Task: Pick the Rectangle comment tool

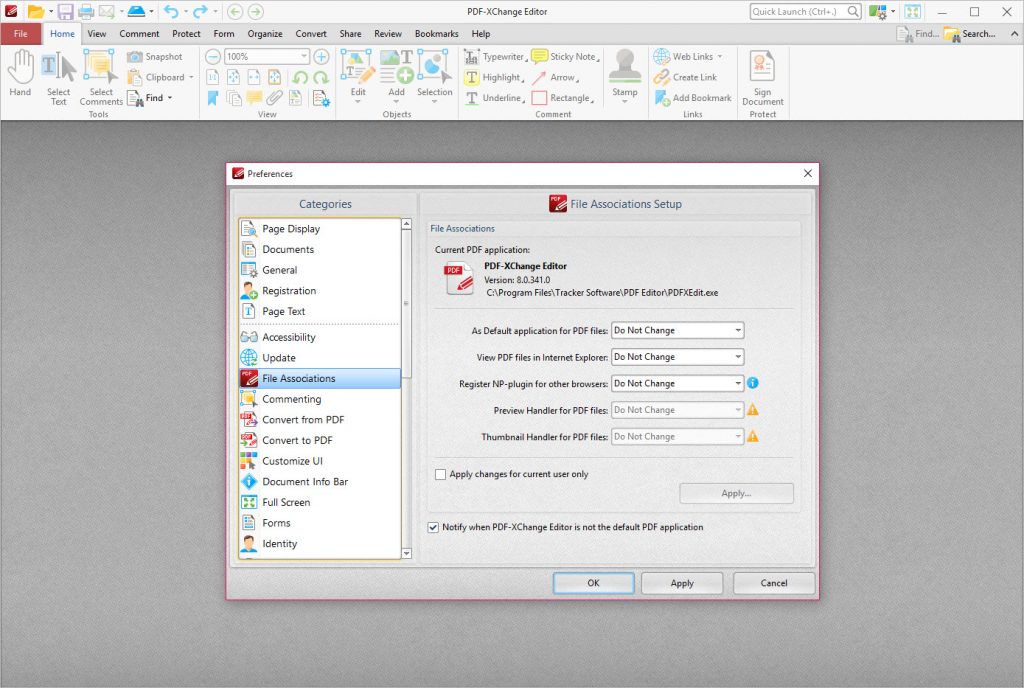Action: coord(562,98)
